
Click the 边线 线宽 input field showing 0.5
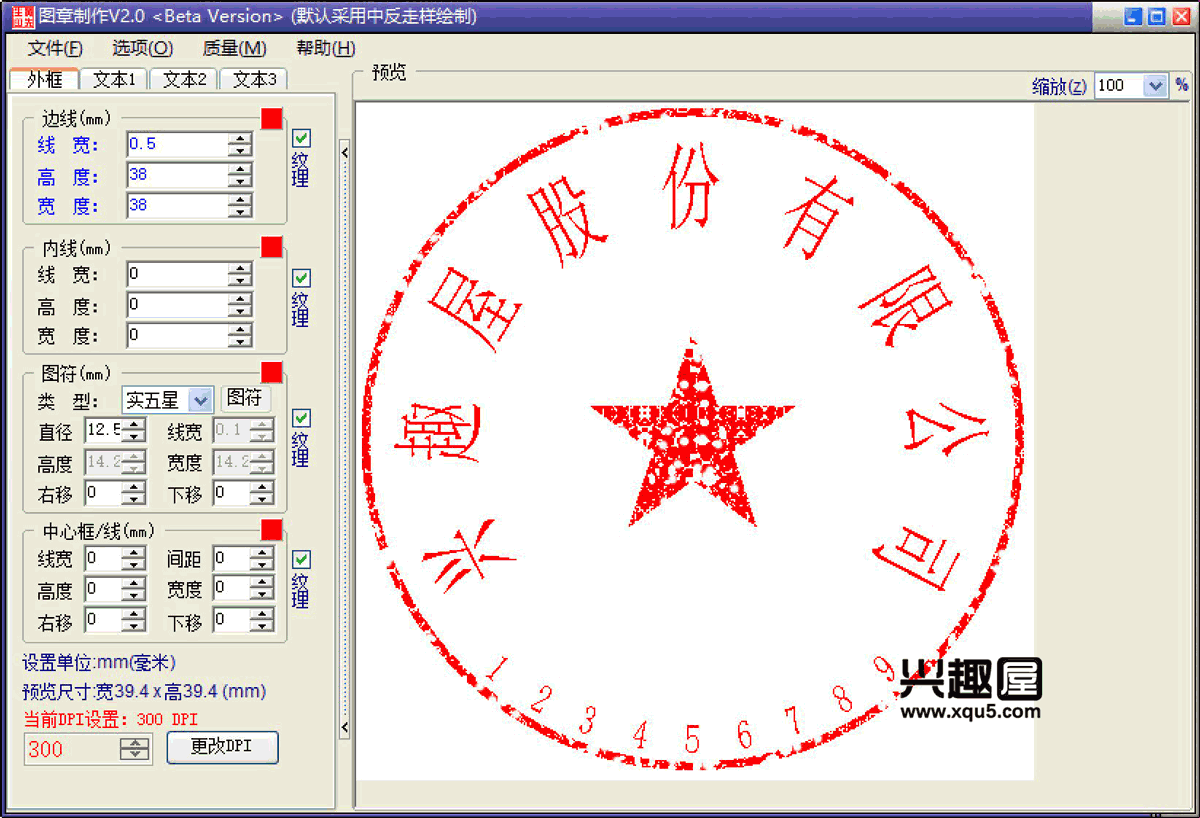177,144
